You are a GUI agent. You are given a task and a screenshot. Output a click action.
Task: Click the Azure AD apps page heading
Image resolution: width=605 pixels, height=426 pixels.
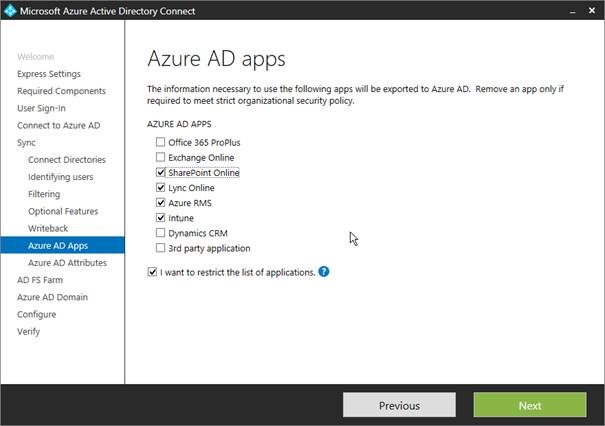(x=216, y=59)
